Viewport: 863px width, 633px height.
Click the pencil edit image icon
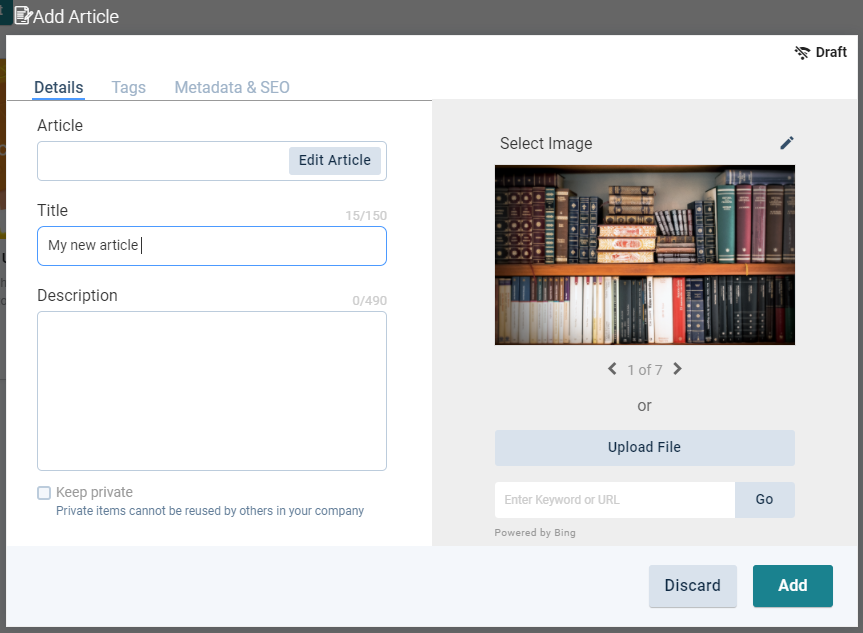pos(787,143)
